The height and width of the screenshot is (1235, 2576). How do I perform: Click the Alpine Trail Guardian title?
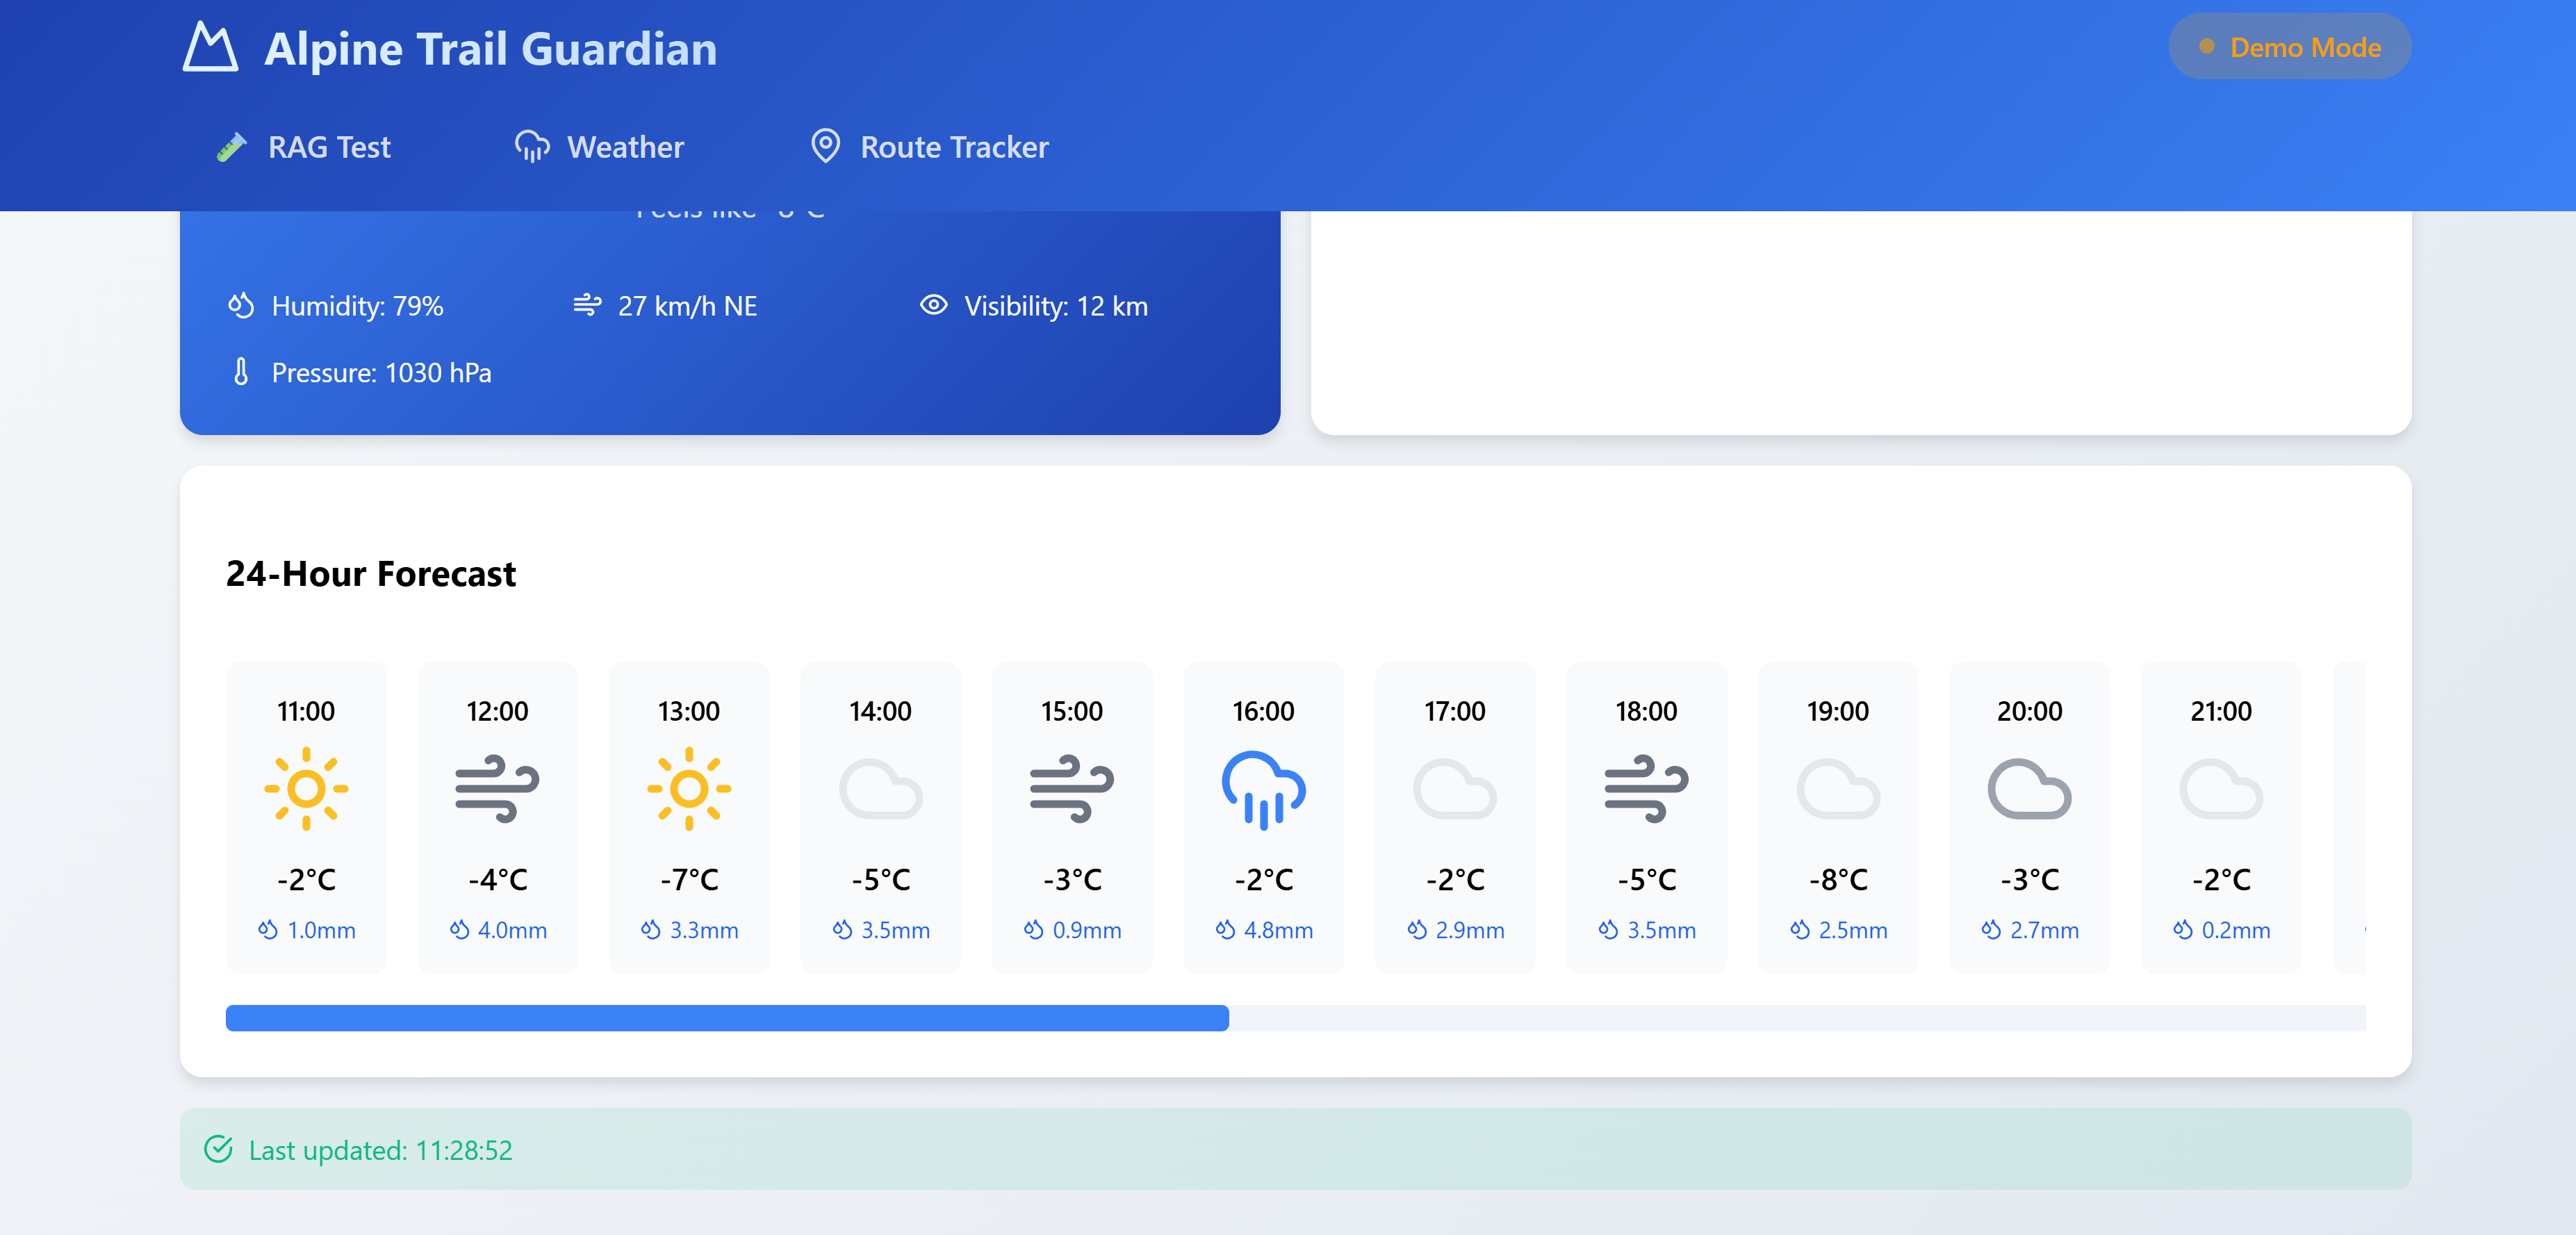[490, 49]
